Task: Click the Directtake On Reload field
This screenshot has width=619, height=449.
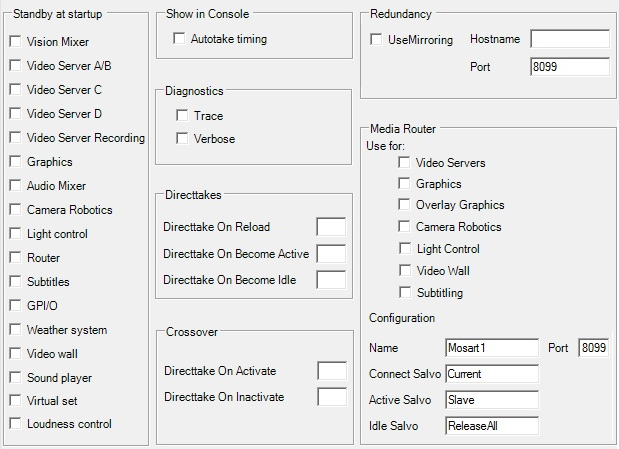Action: pos(330,227)
